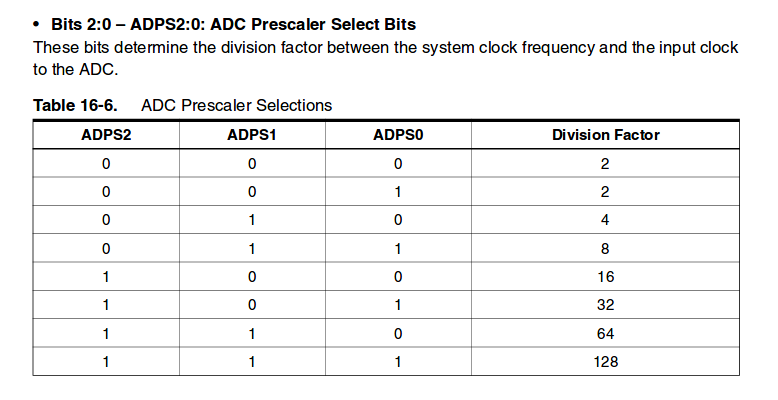
Task: Click the ADPS1 value in the 64 row
Action: (255, 333)
